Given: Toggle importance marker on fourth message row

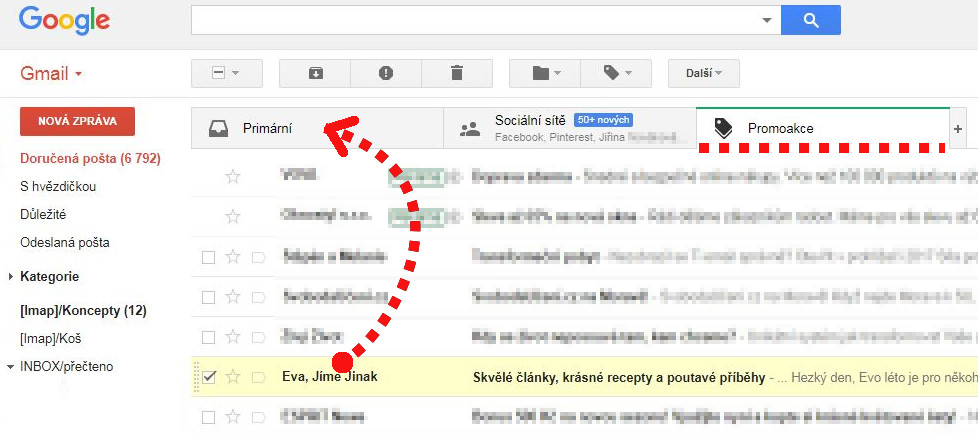Looking at the screenshot, I should click(x=258, y=296).
